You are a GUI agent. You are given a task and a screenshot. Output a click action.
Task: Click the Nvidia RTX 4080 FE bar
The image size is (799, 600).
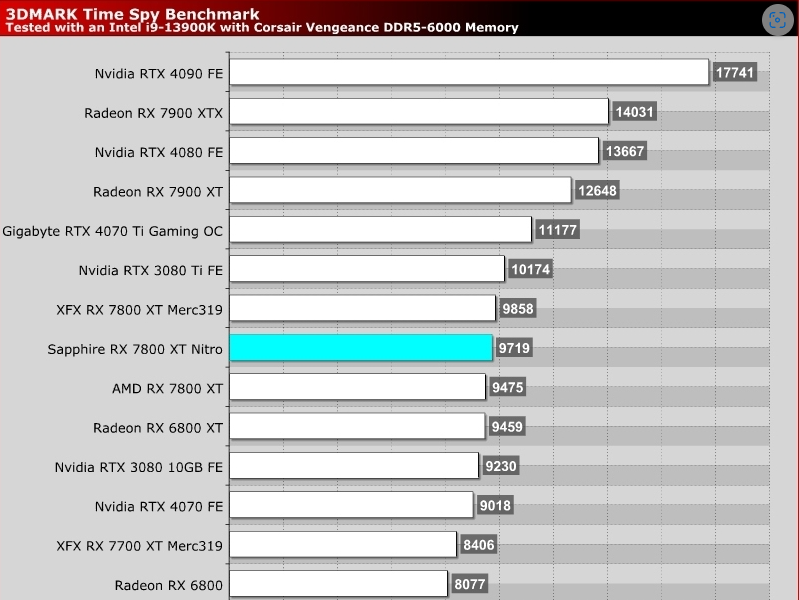coord(414,150)
